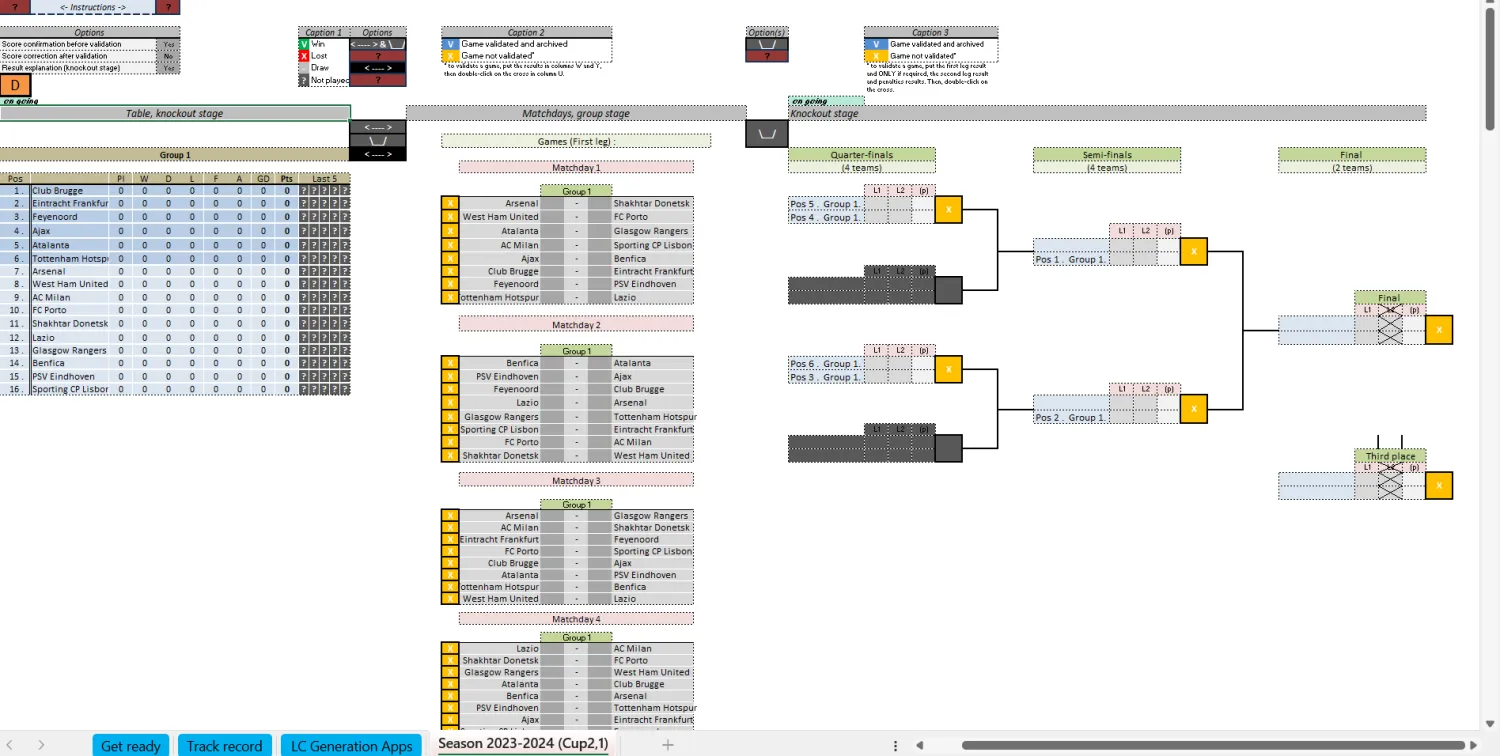Click next sheet navigation arrow
The image size is (1500, 756).
pyautogui.click(x=41, y=745)
